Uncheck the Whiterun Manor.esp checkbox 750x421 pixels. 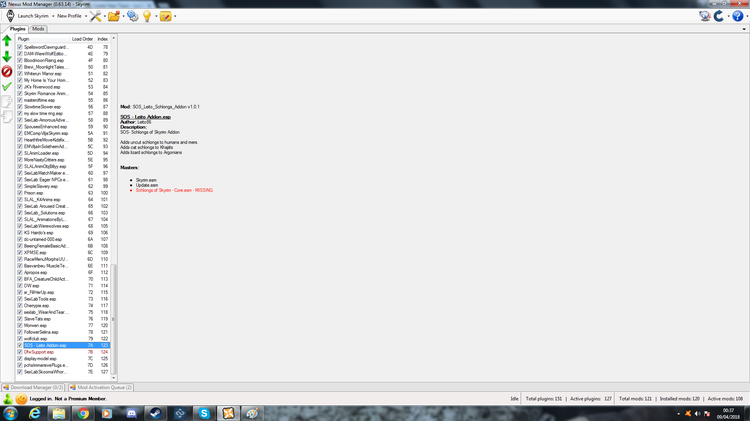20,74
